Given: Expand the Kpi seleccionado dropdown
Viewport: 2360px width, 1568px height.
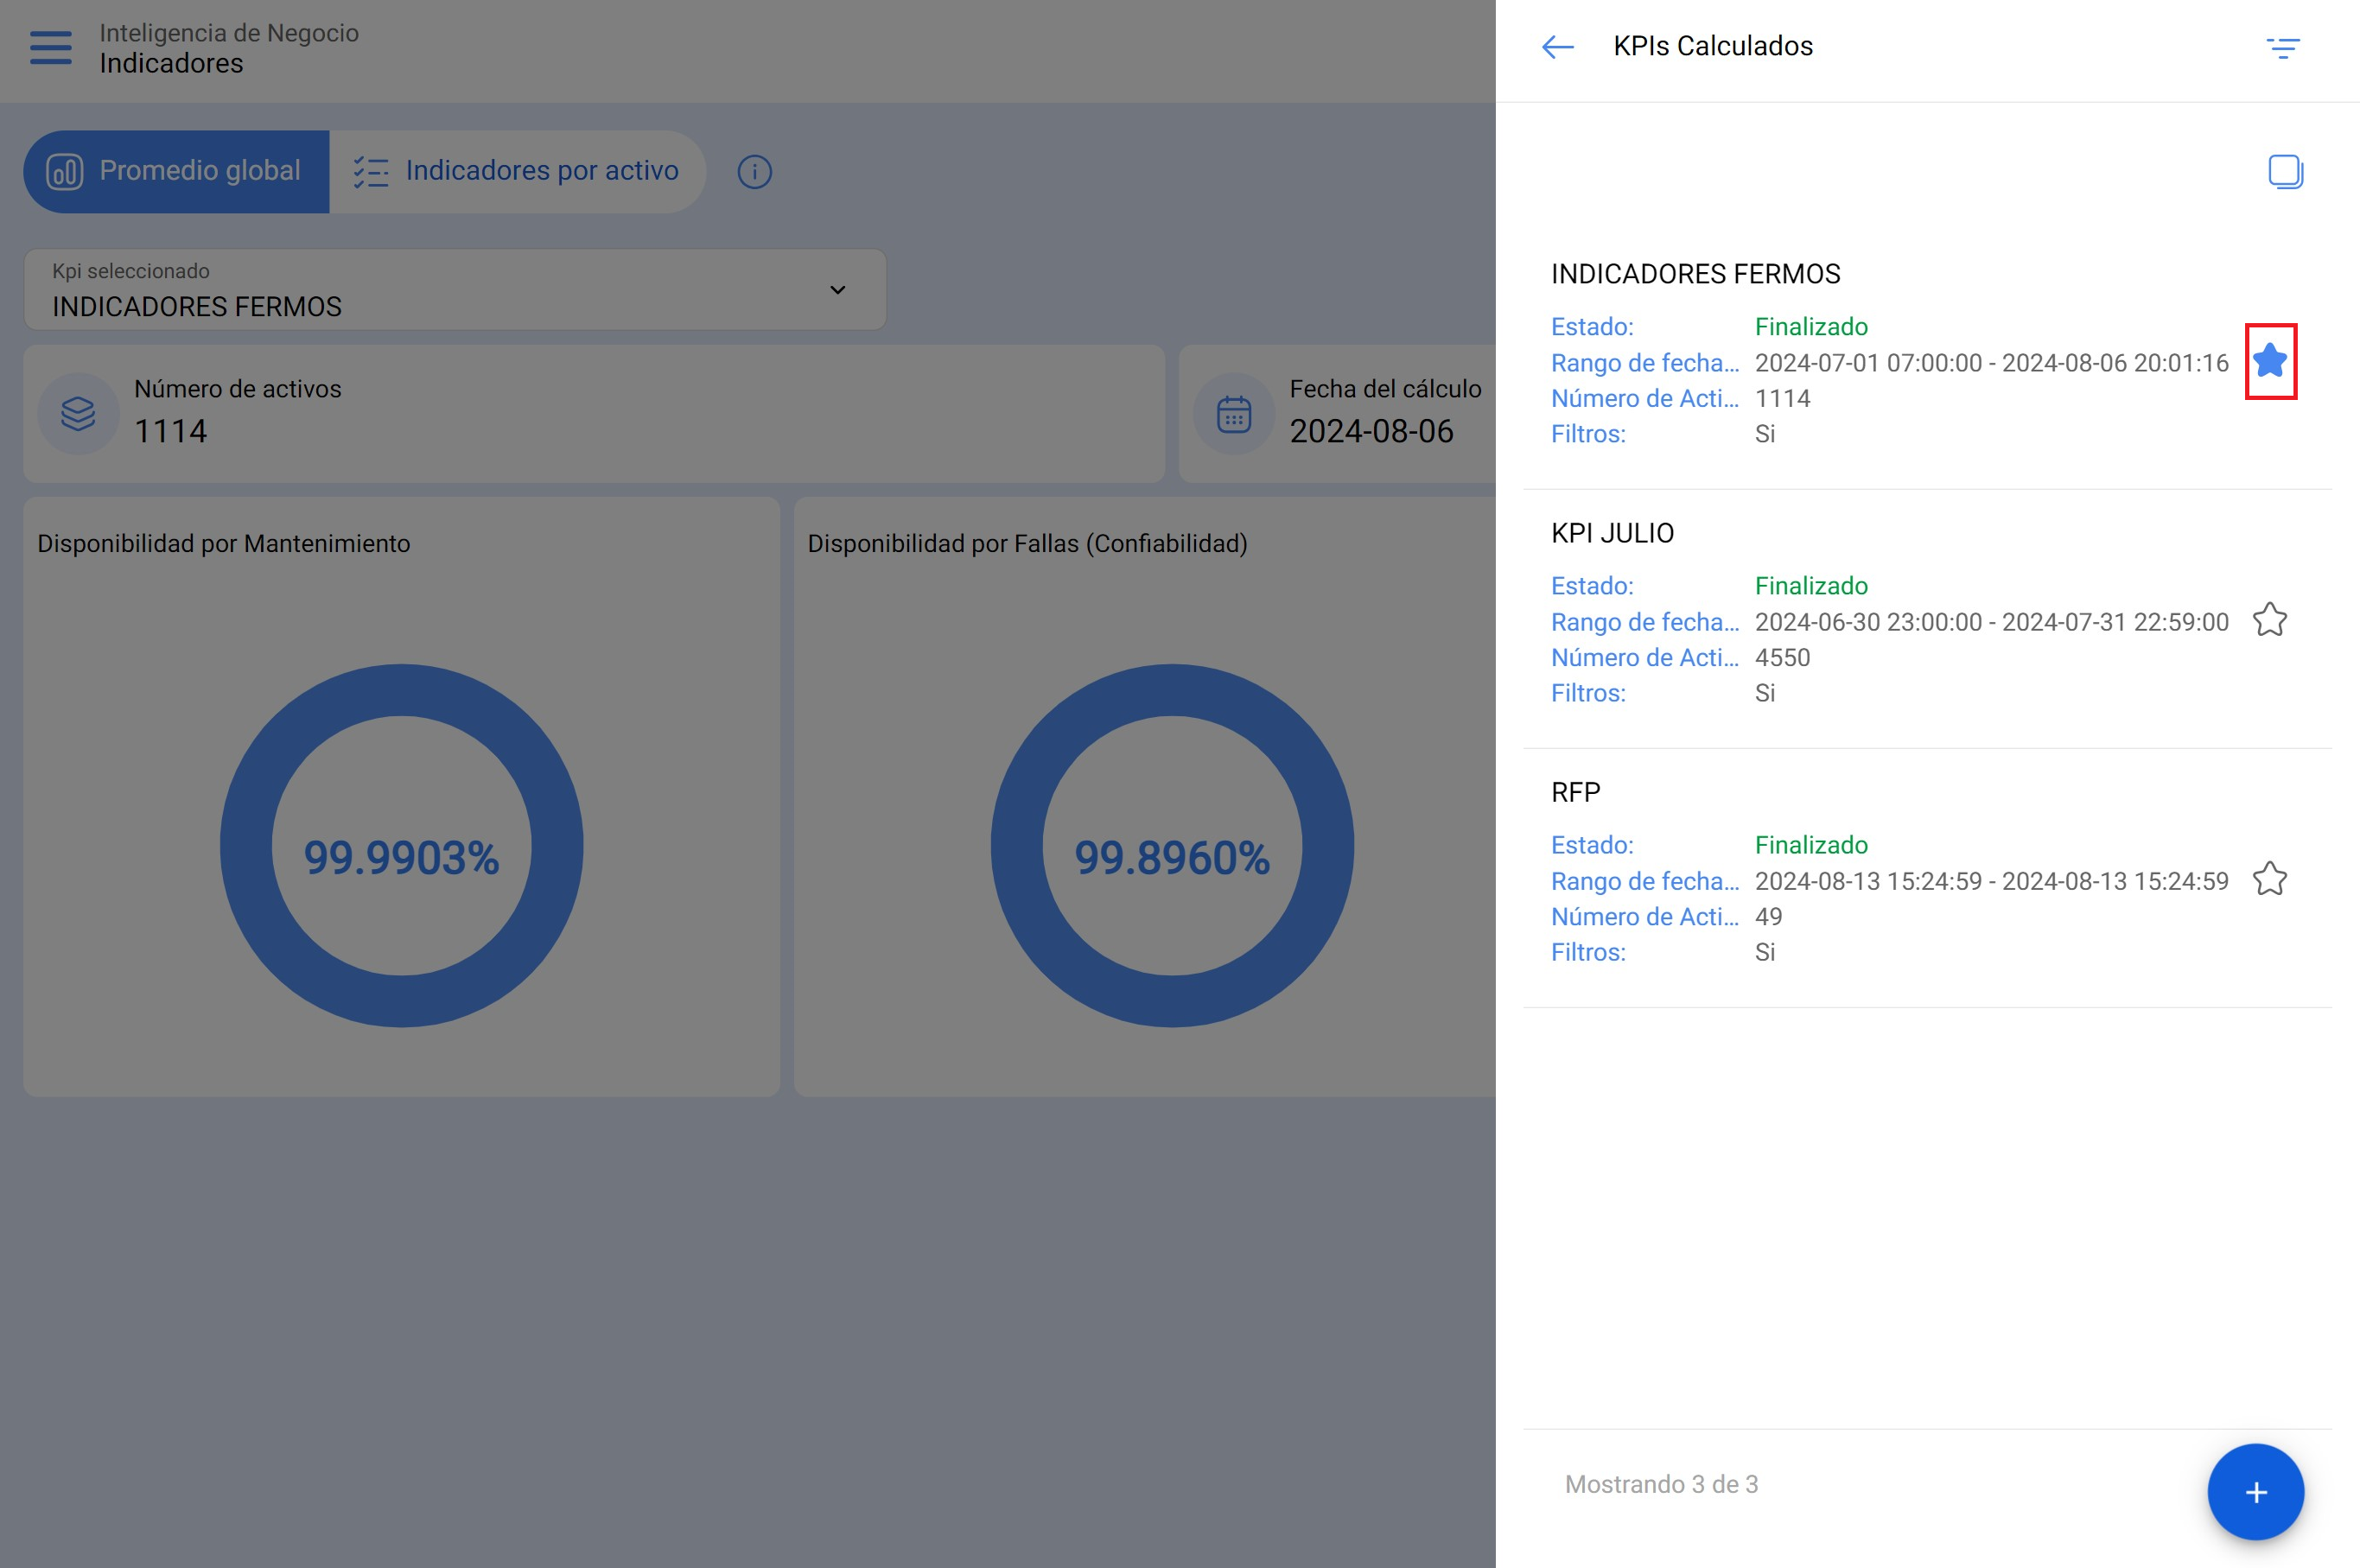Looking at the screenshot, I should pyautogui.click(x=455, y=290).
